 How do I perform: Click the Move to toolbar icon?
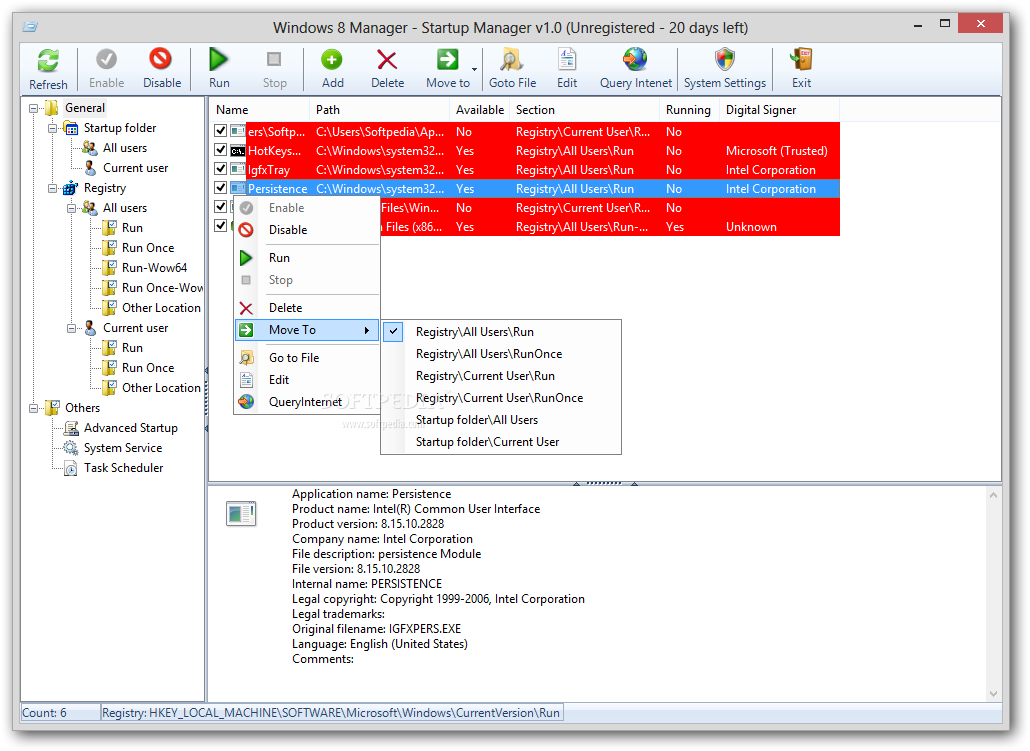pyautogui.click(x=447, y=59)
